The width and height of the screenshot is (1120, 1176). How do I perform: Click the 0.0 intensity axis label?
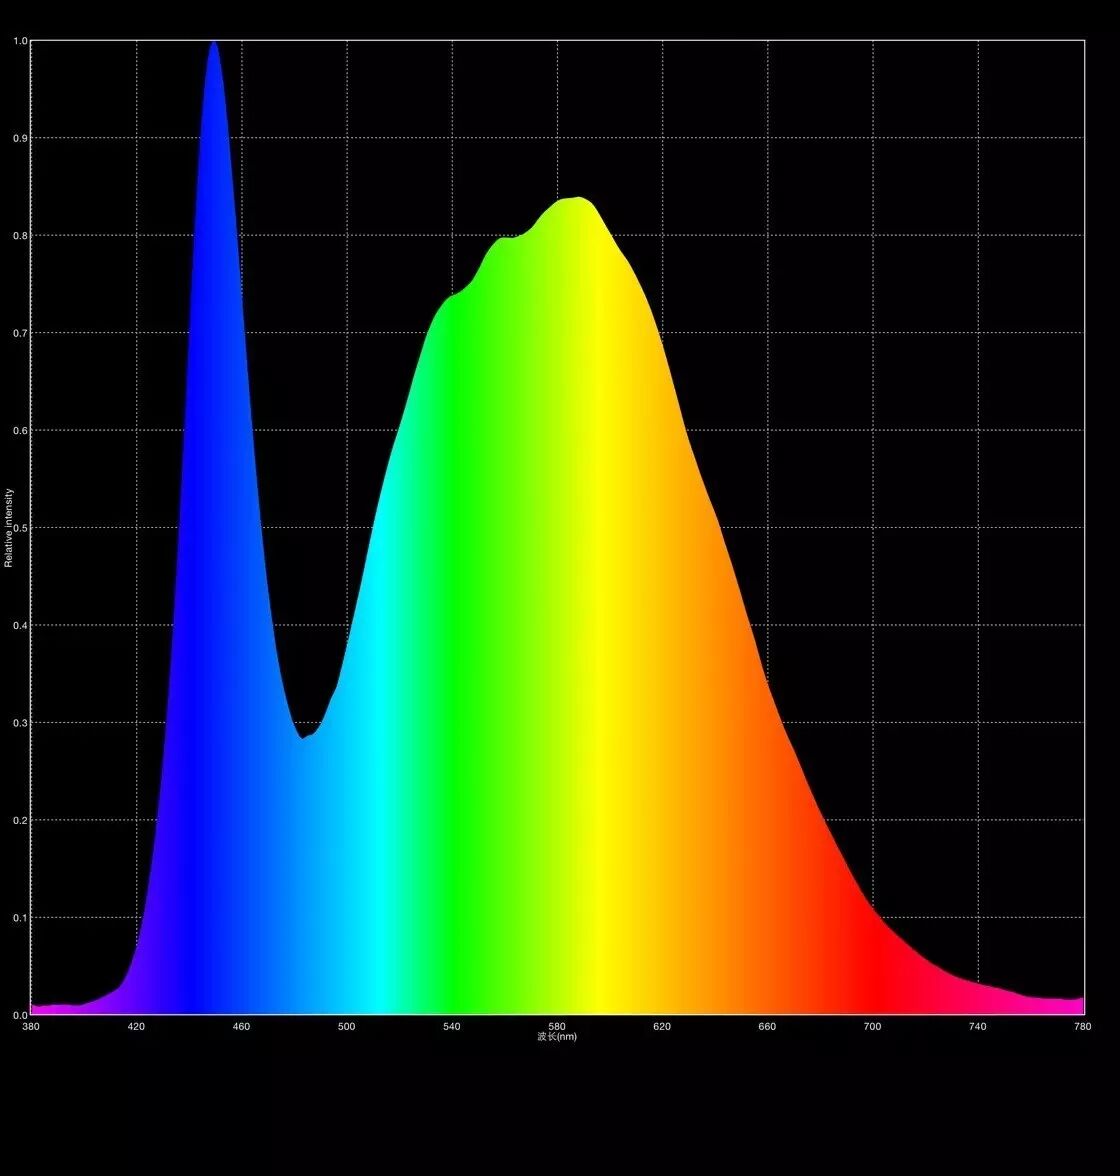point(20,1016)
